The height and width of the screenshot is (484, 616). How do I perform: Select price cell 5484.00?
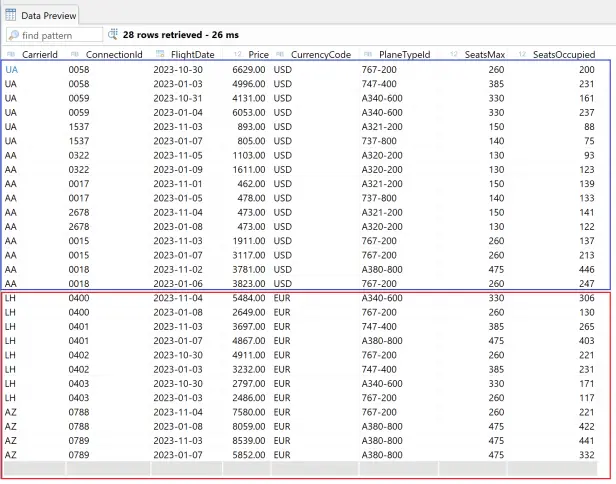click(249, 298)
